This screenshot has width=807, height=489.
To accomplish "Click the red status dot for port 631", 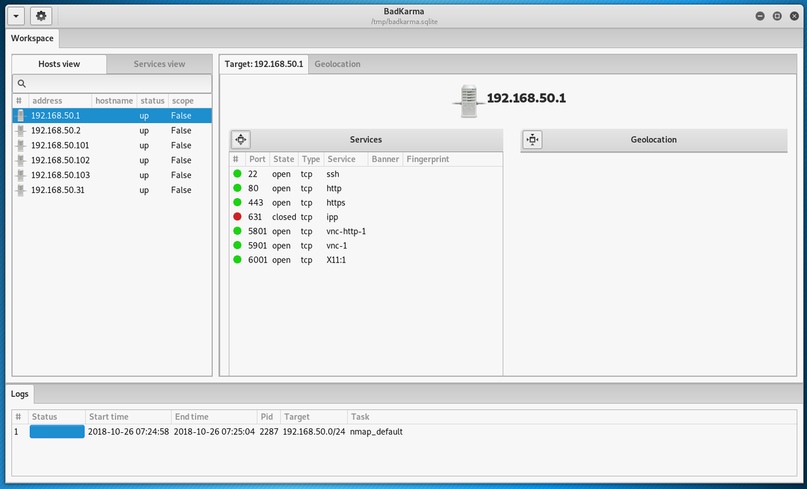I will tap(238, 217).
